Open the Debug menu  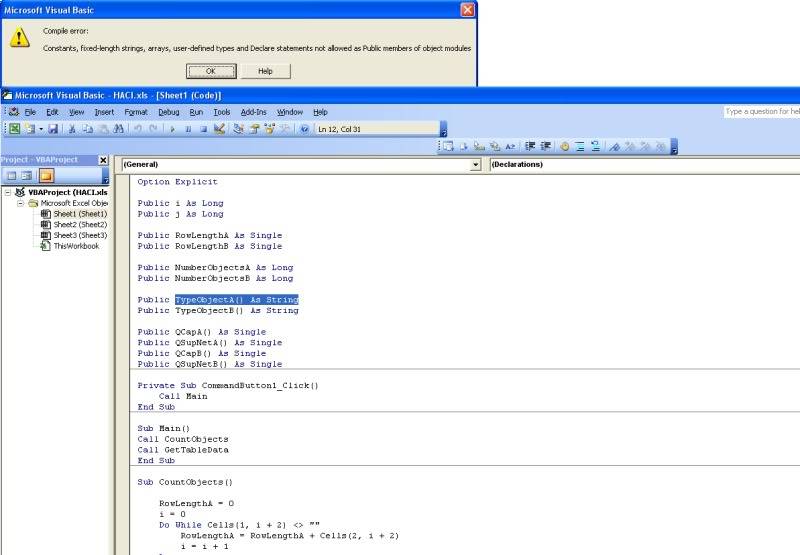click(x=168, y=112)
